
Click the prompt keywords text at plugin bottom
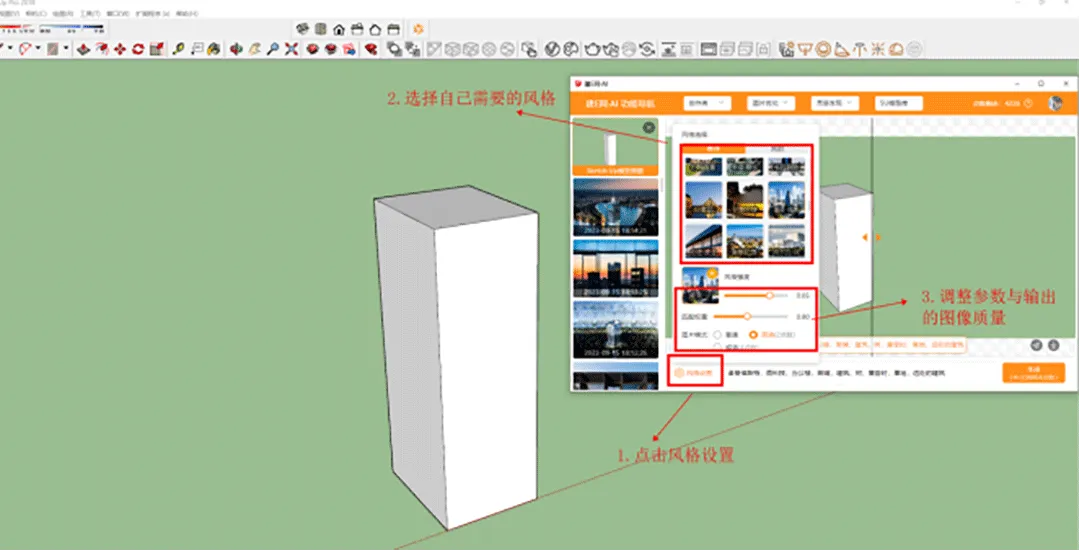pyautogui.click(x=835, y=373)
